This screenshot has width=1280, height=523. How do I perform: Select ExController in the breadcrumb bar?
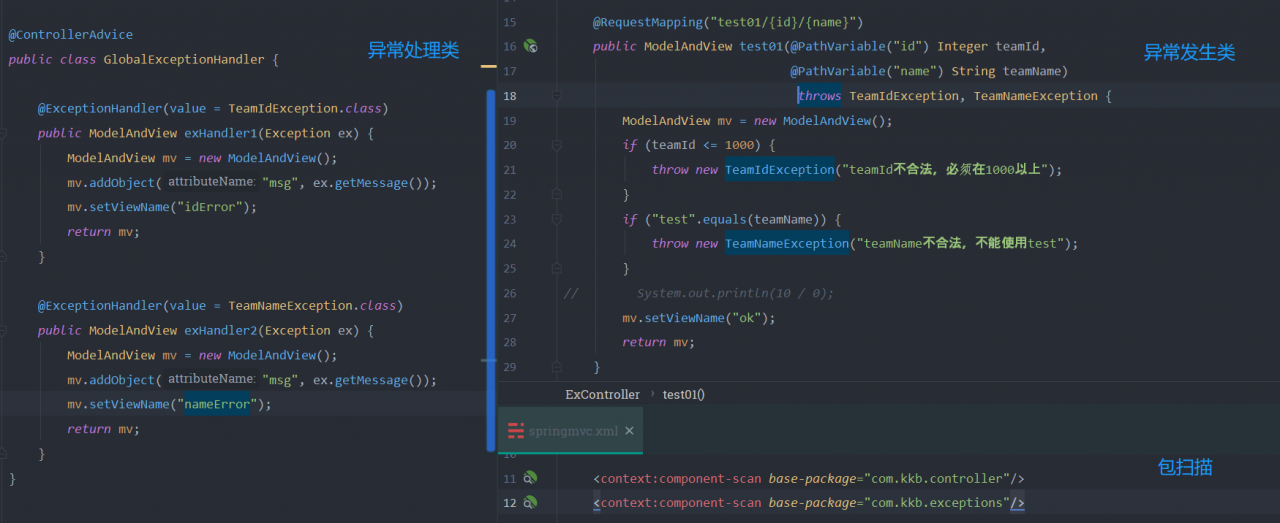click(602, 394)
